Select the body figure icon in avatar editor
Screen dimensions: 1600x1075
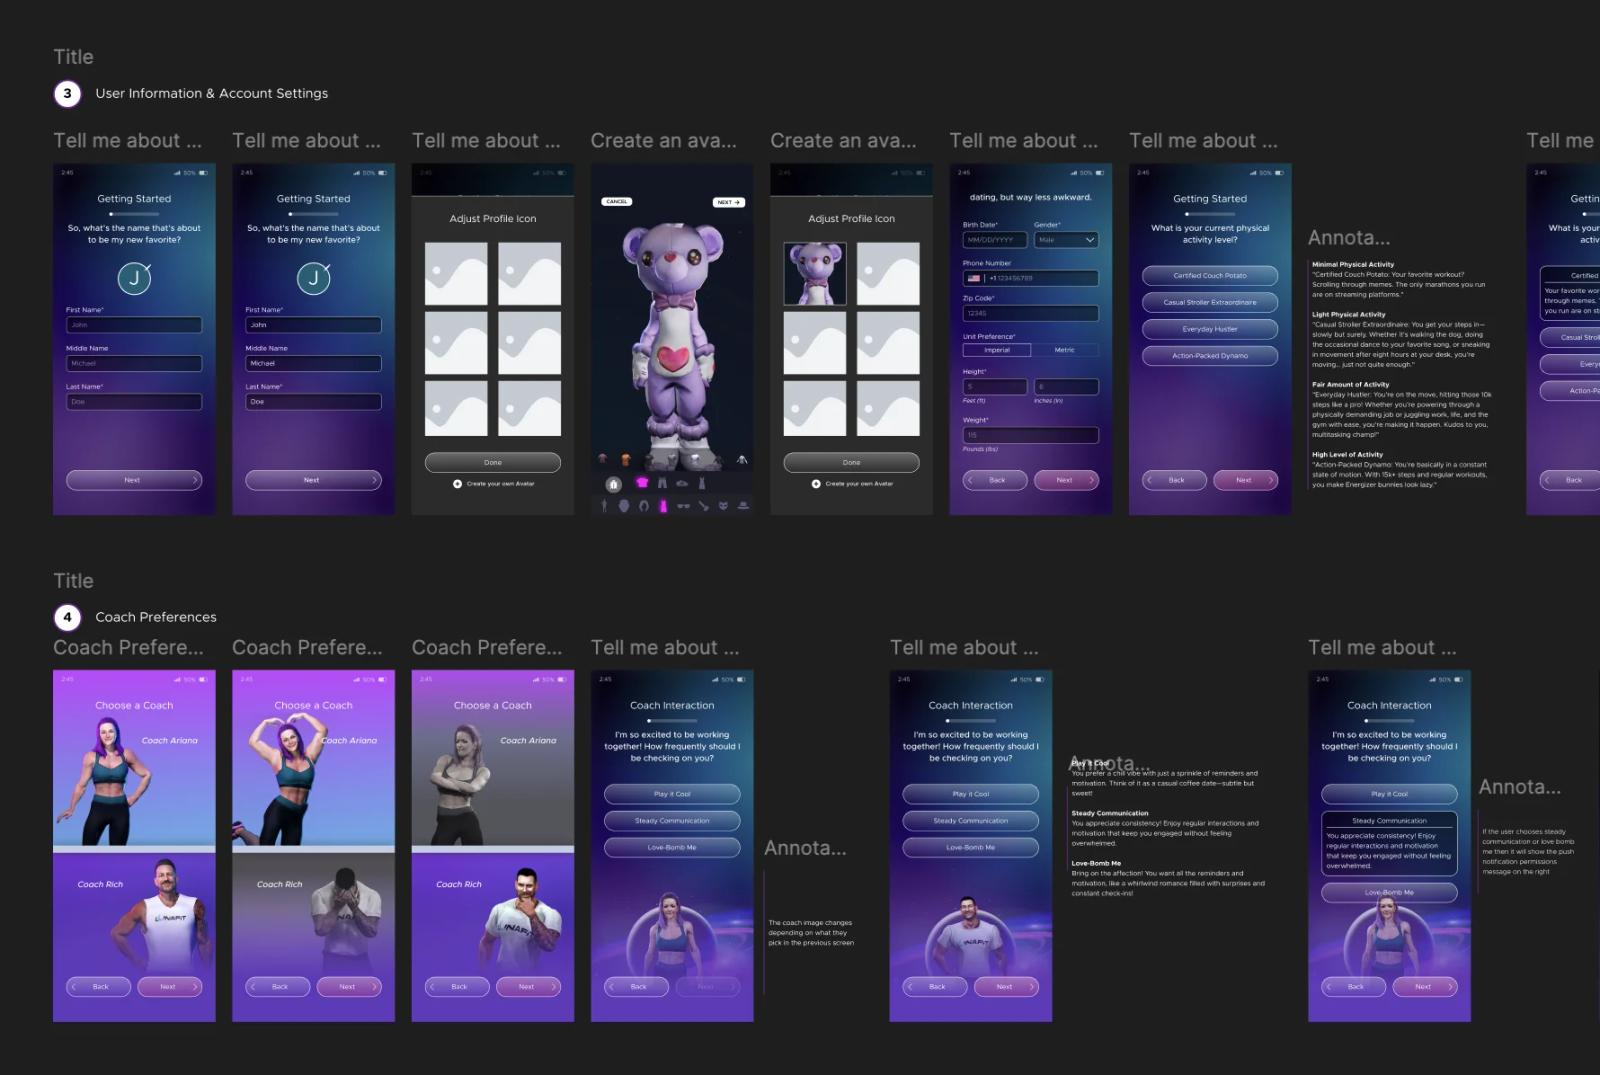click(604, 506)
